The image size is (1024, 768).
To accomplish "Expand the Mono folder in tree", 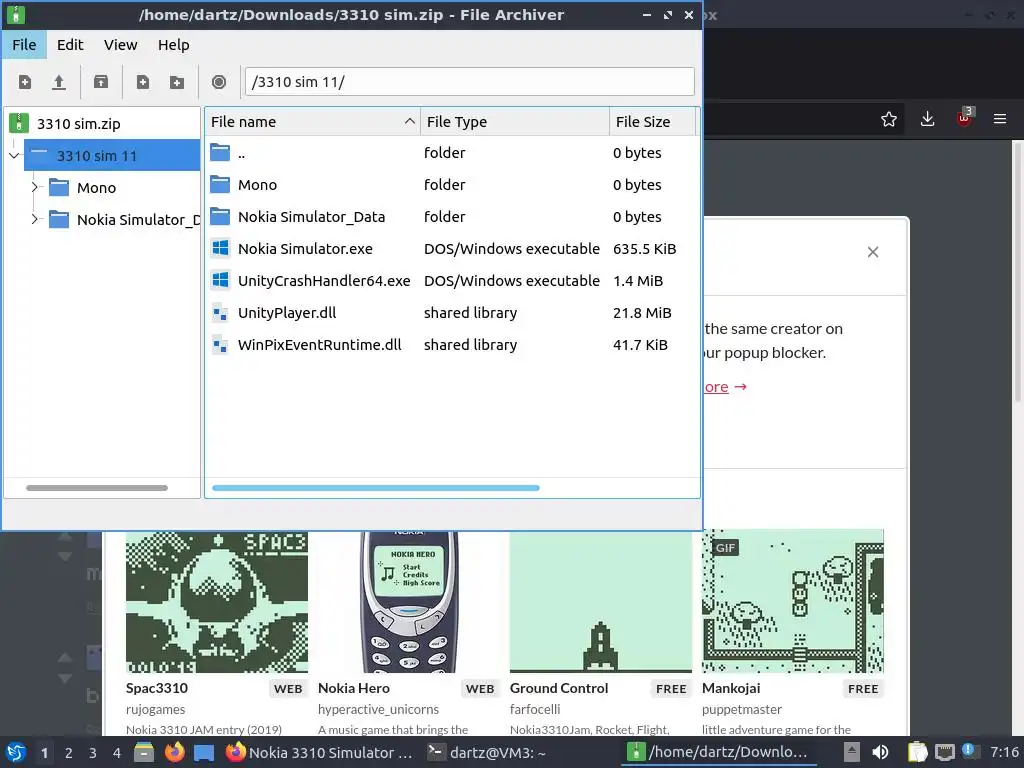I will click(35, 187).
